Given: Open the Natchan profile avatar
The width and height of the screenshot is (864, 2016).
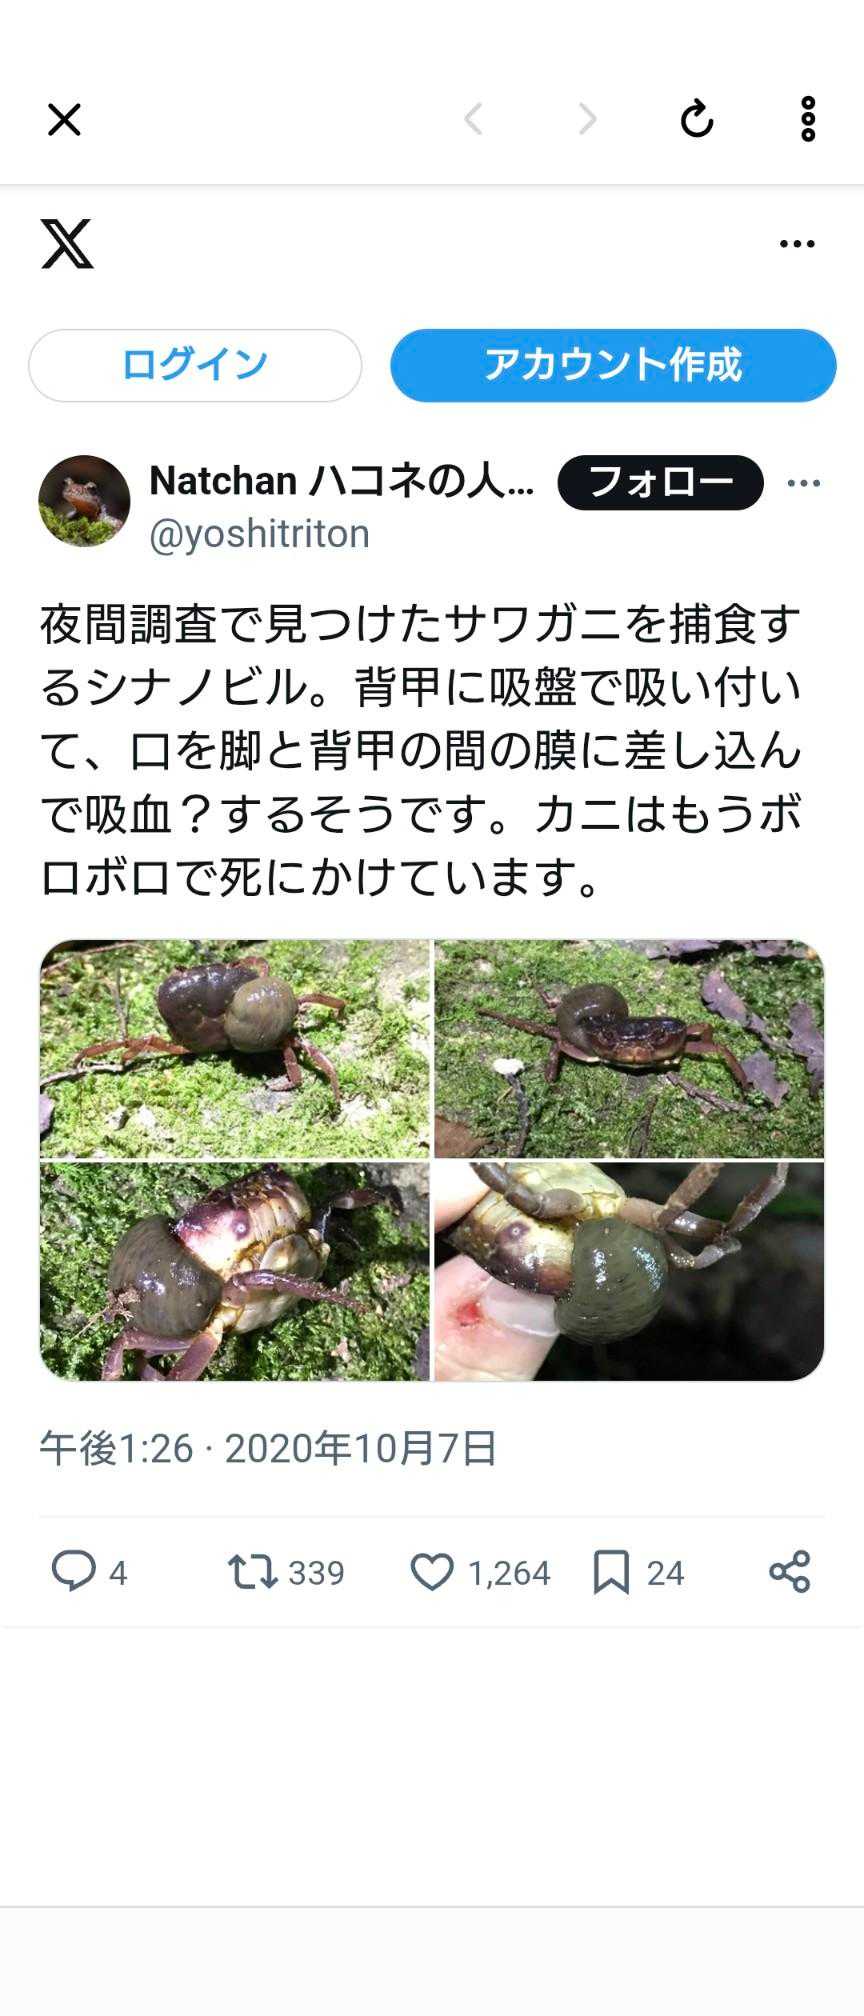Looking at the screenshot, I should (84, 501).
